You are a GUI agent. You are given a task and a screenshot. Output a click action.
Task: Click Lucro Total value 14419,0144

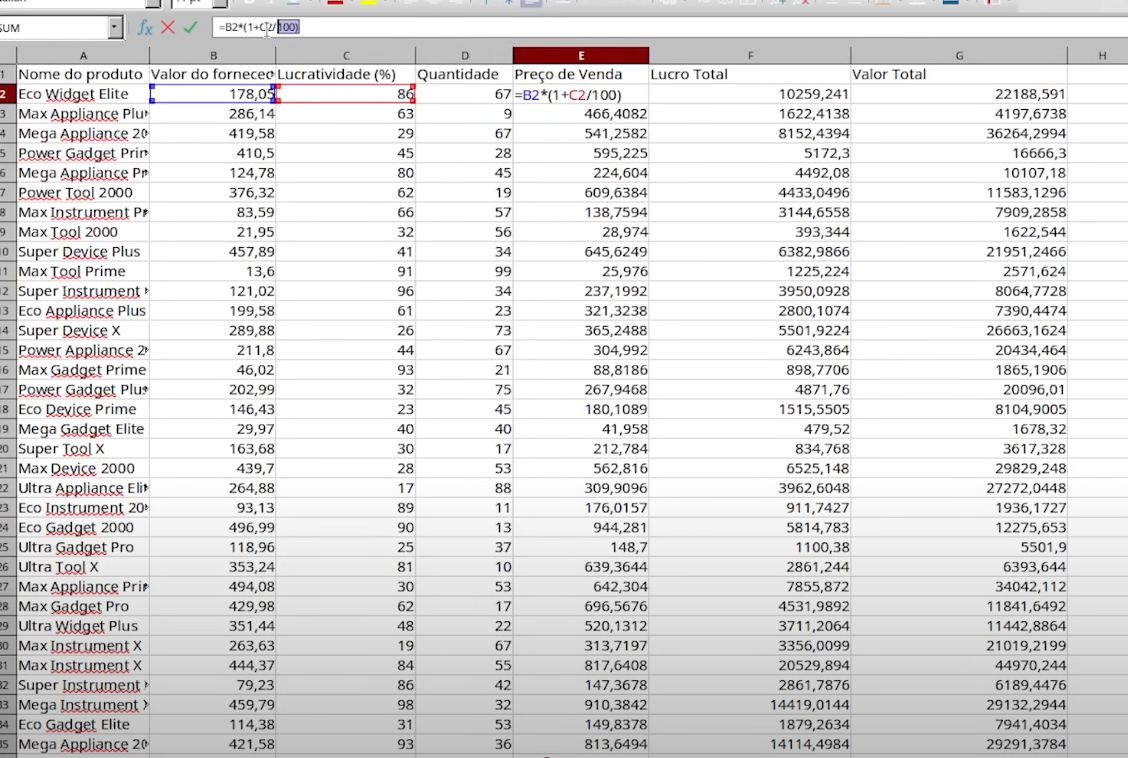pos(750,705)
